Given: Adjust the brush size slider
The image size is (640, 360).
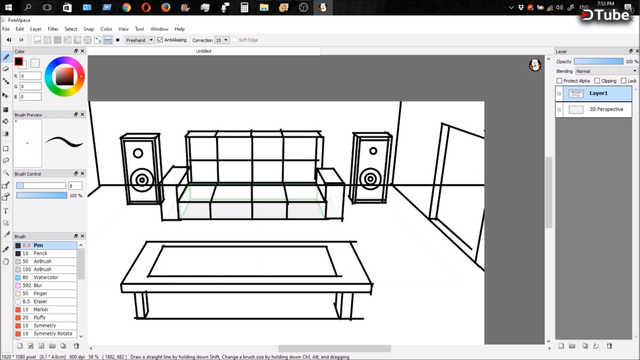Looking at the screenshot, I should pos(41,186).
